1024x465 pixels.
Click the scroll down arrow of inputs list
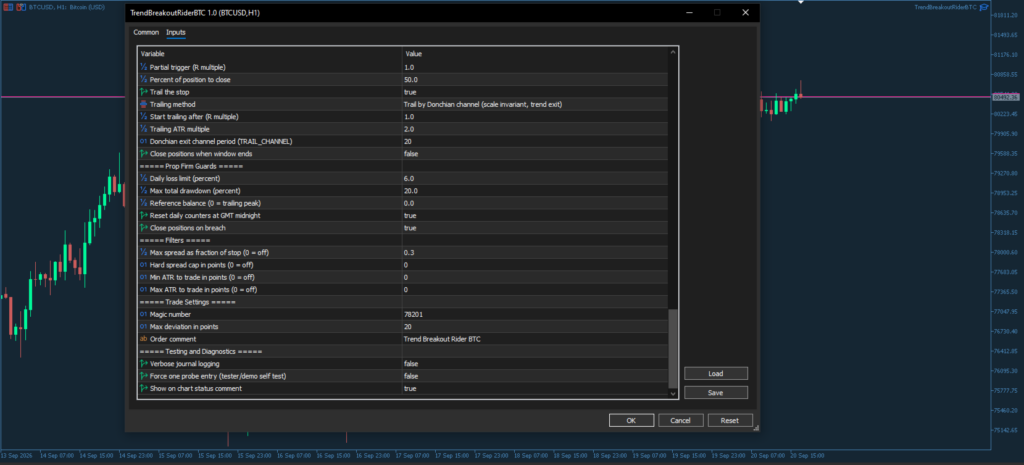tap(673, 393)
